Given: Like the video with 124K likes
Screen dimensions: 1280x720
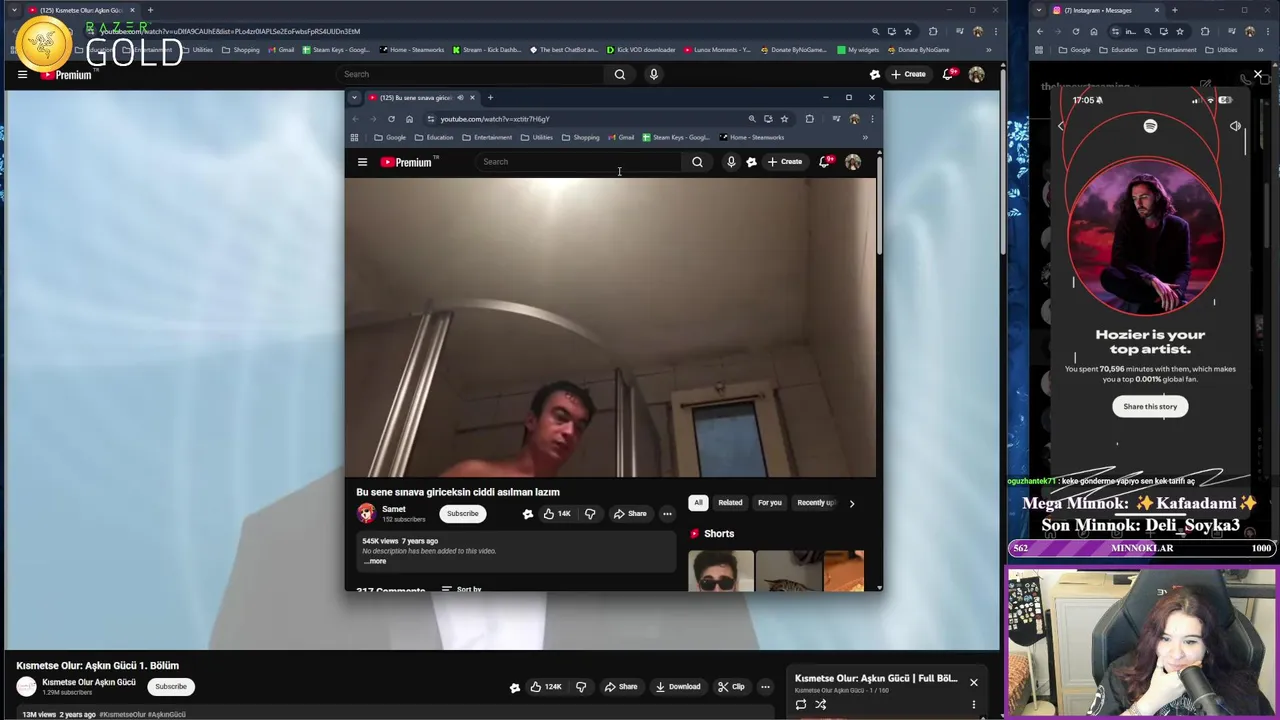Looking at the screenshot, I should (x=546, y=686).
